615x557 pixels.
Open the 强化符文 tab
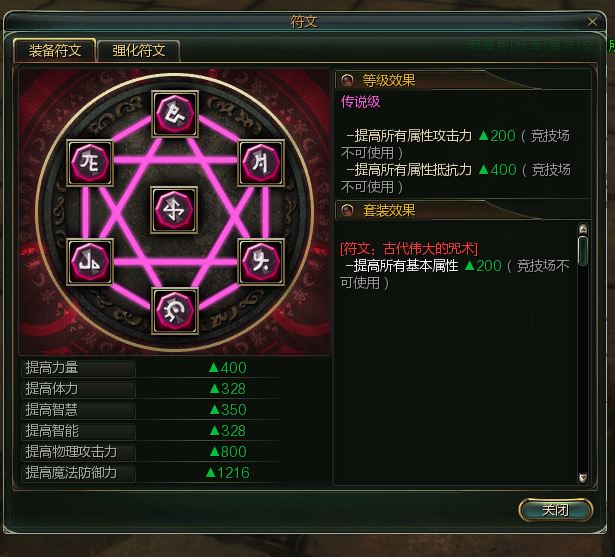click(139, 51)
